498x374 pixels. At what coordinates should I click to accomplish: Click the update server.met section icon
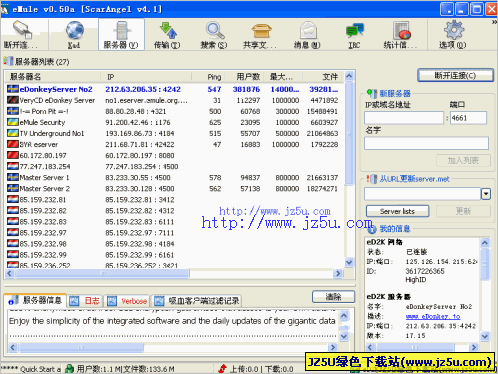pyautogui.click(x=372, y=179)
